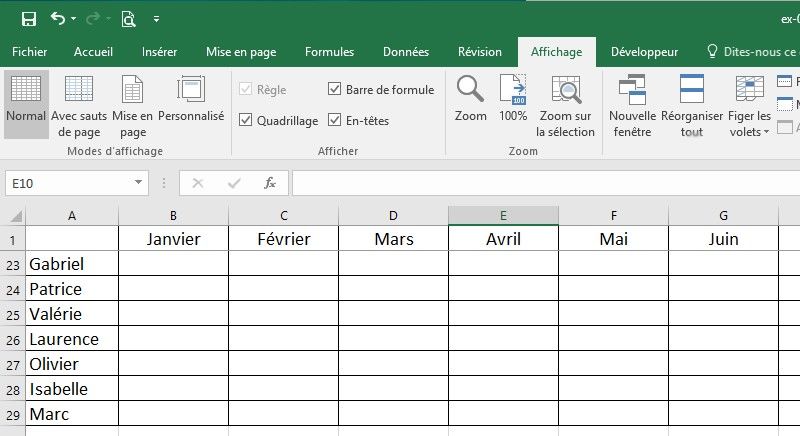Viewport: 800px width, 436px height.
Task: Open the Formules ribbon tab
Action: point(329,52)
